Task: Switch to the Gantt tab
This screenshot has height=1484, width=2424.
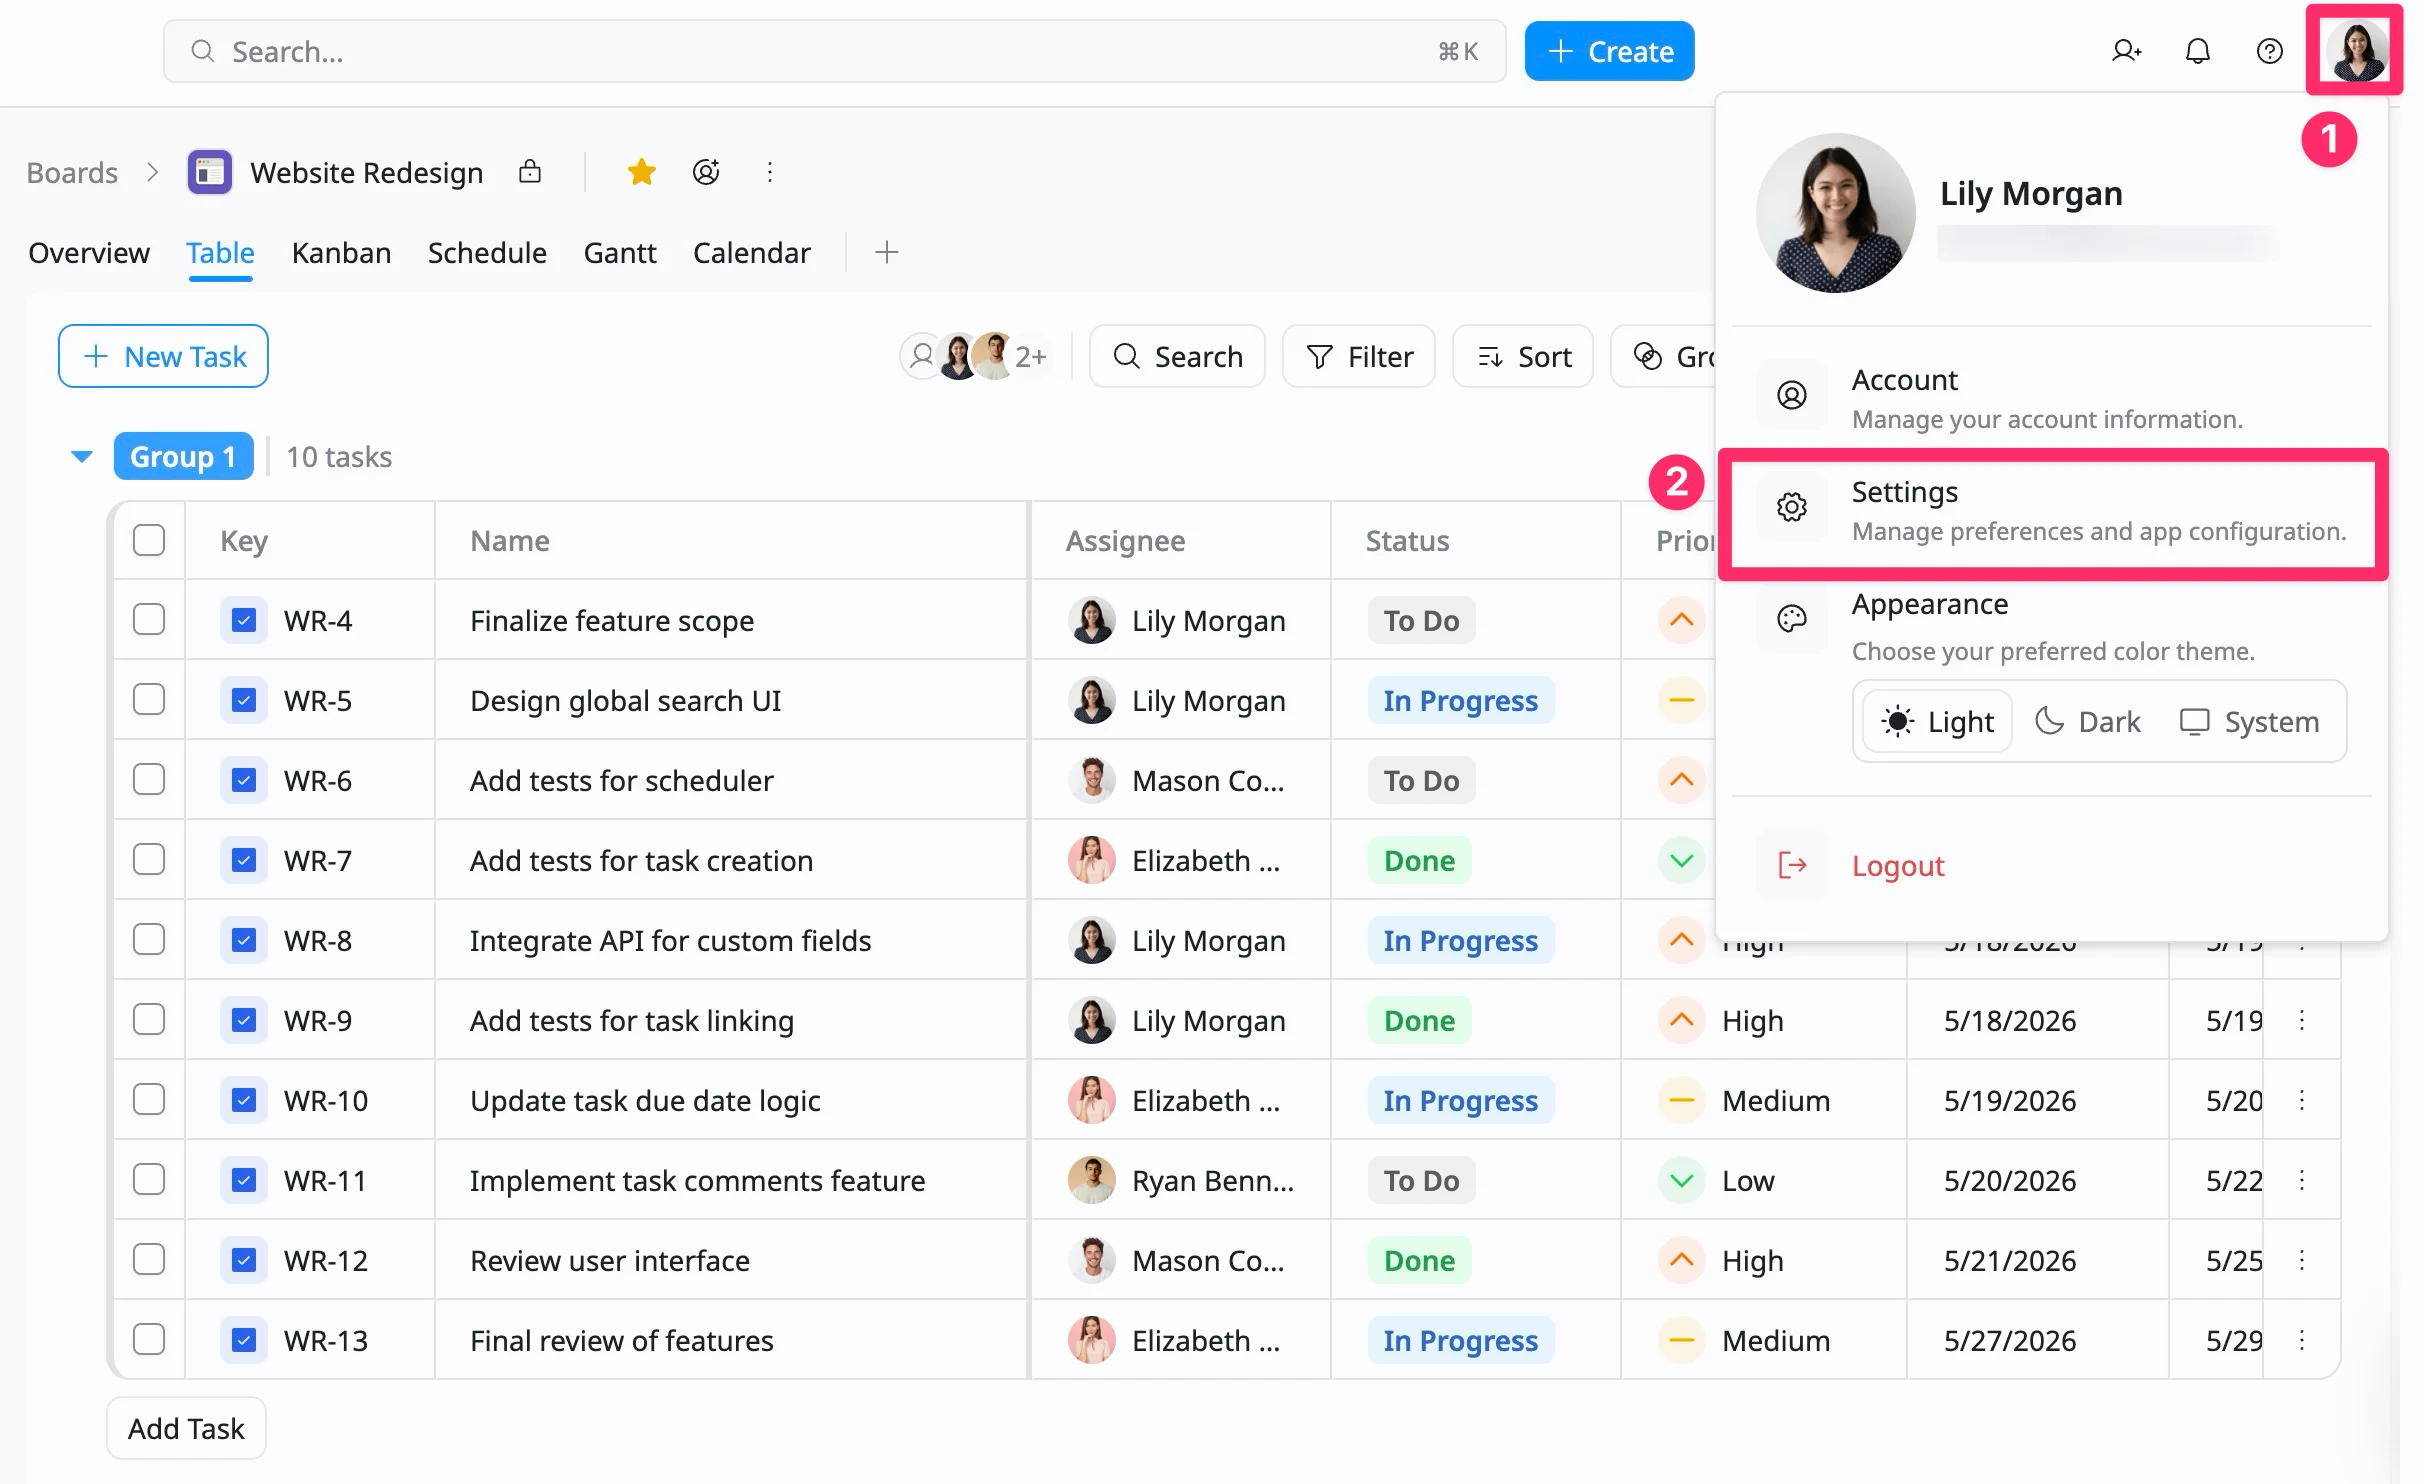Action: (620, 252)
